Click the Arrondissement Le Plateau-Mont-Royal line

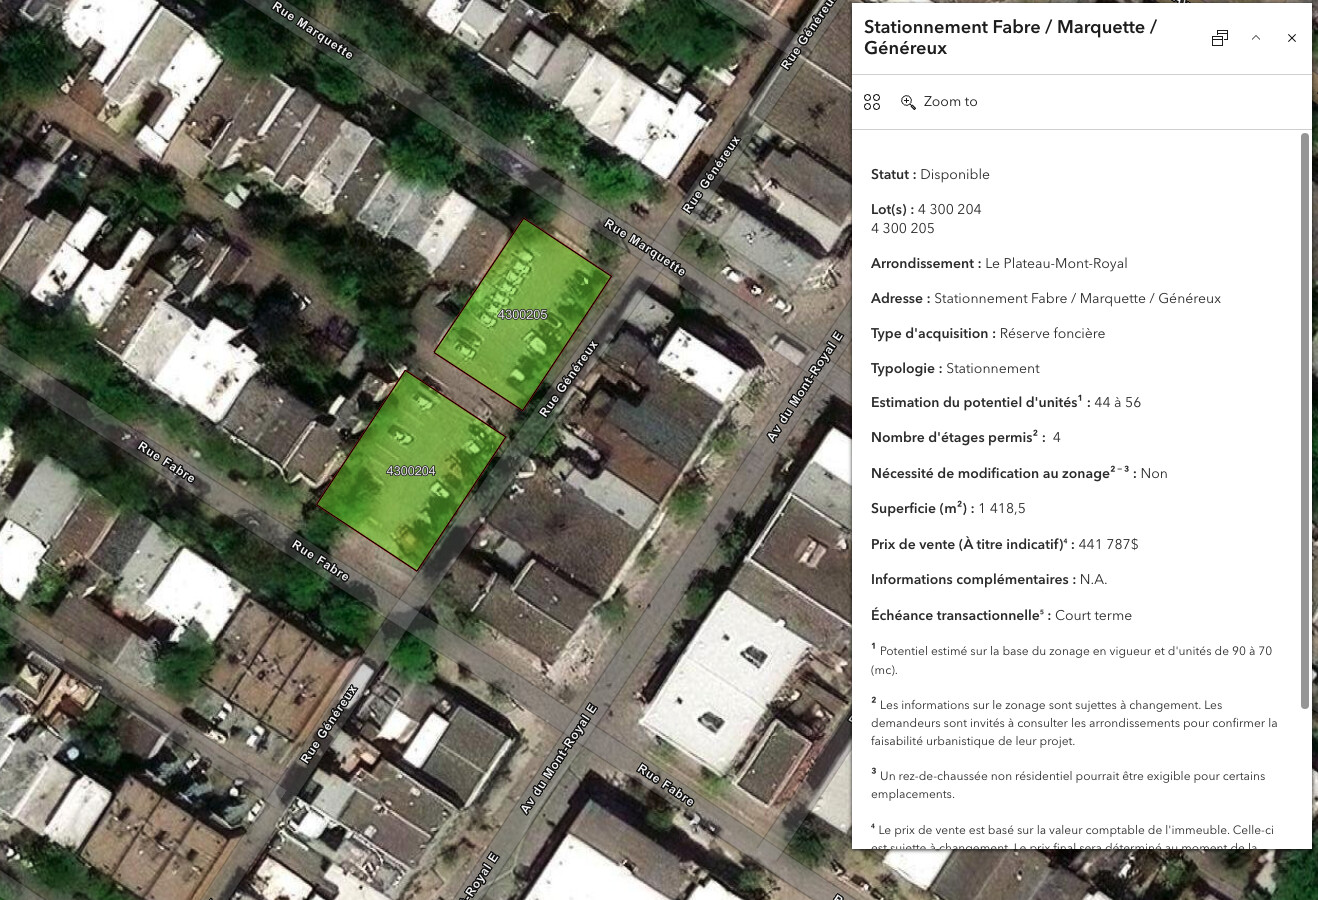999,264
